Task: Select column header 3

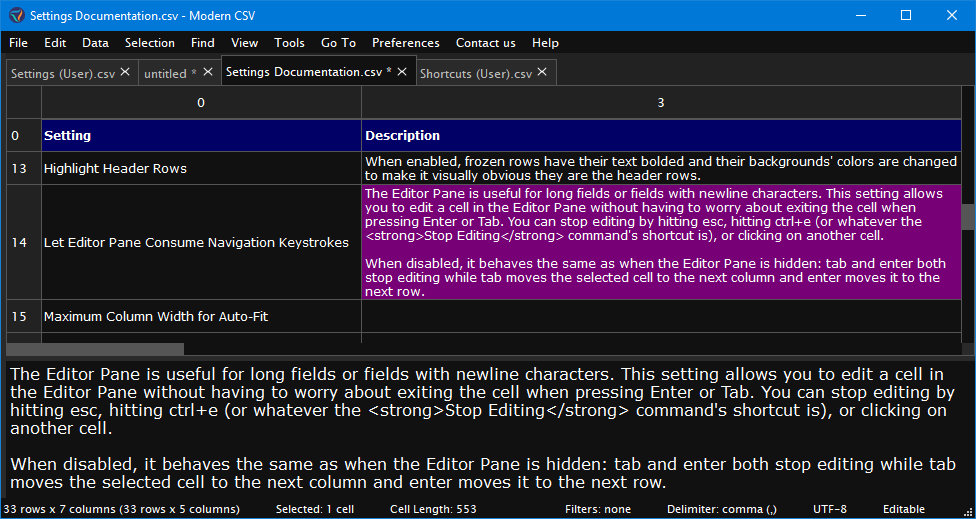Action: (x=661, y=103)
